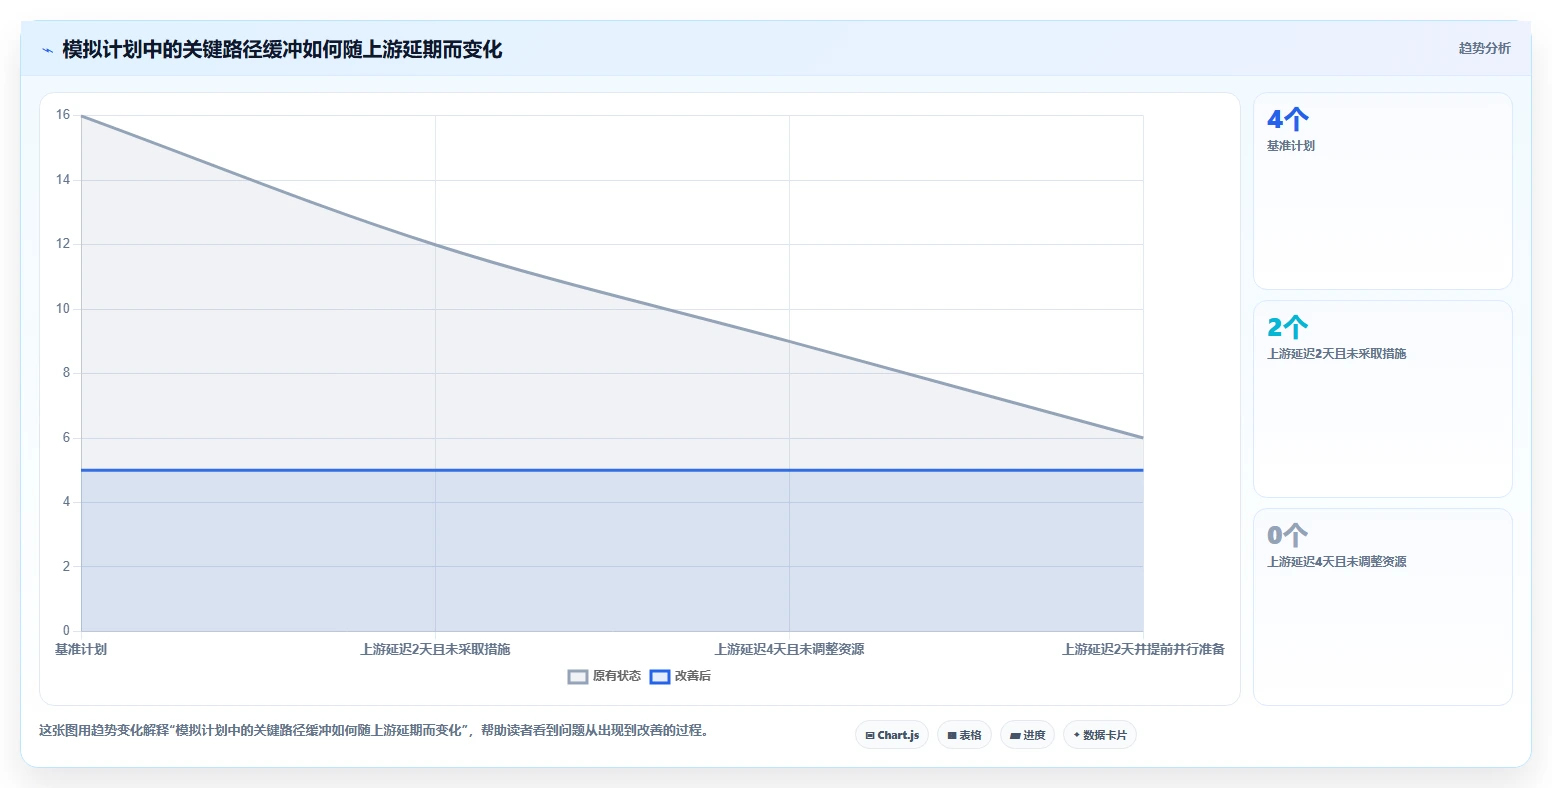Open the 基准计划 stat card showing 4个
The height and width of the screenshot is (788, 1552).
(1383, 191)
